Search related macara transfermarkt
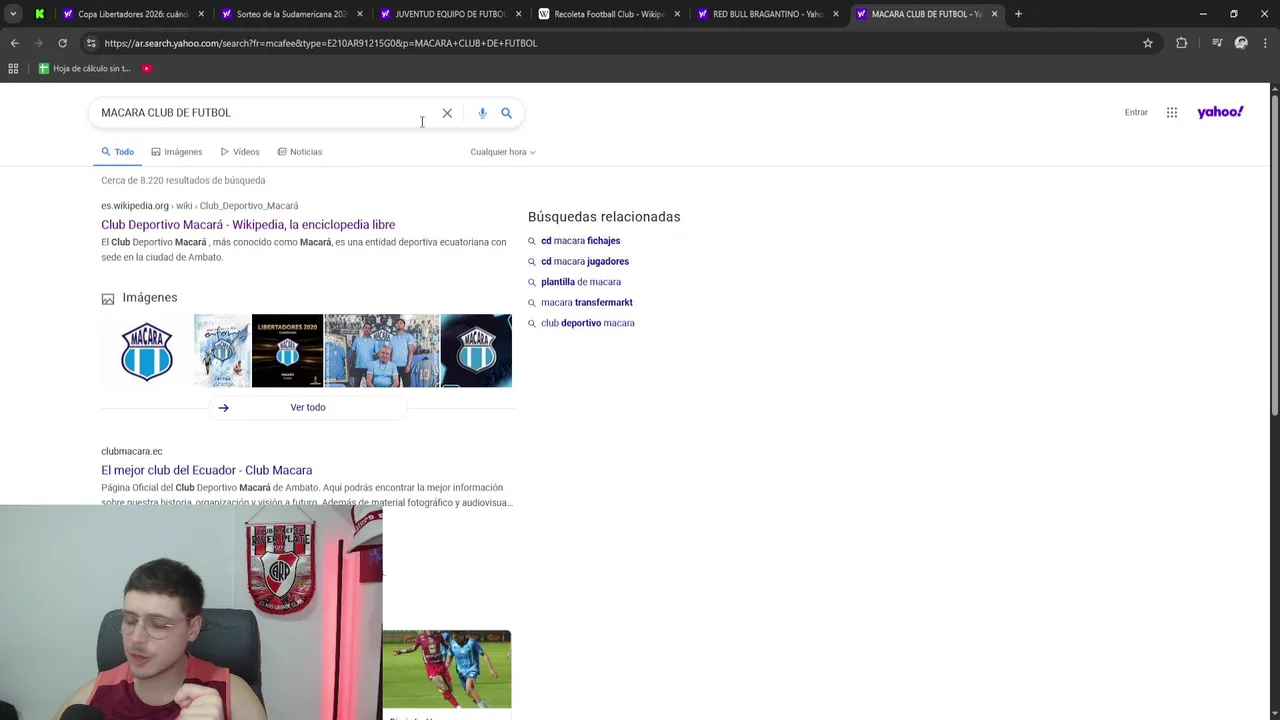The height and width of the screenshot is (720, 1280). click(587, 302)
